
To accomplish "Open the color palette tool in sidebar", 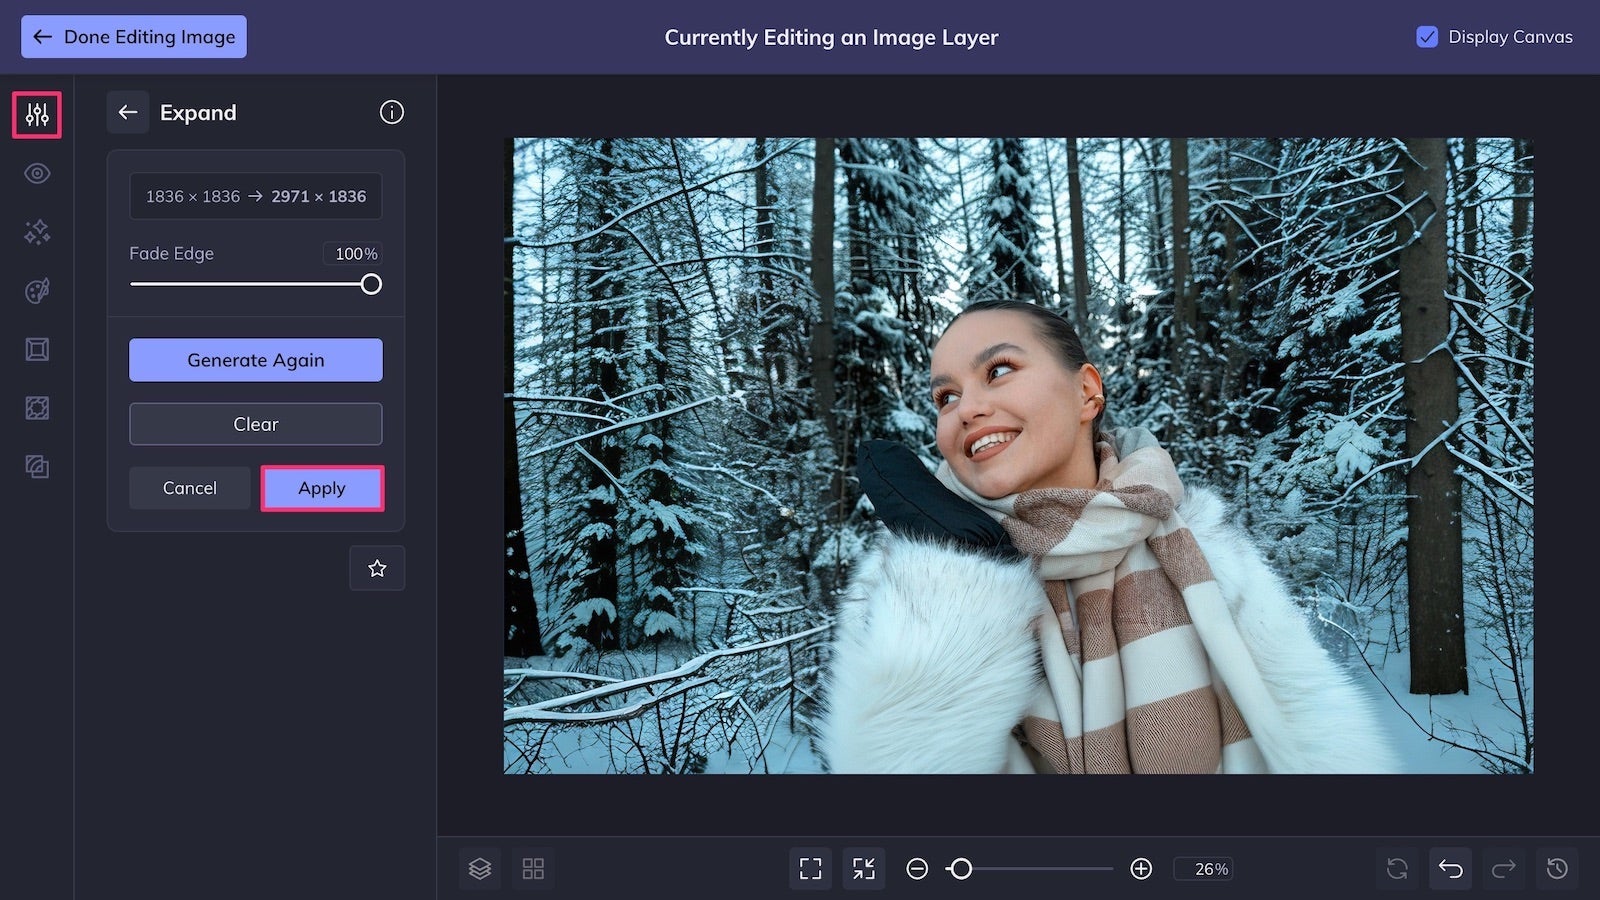I will pos(36,290).
